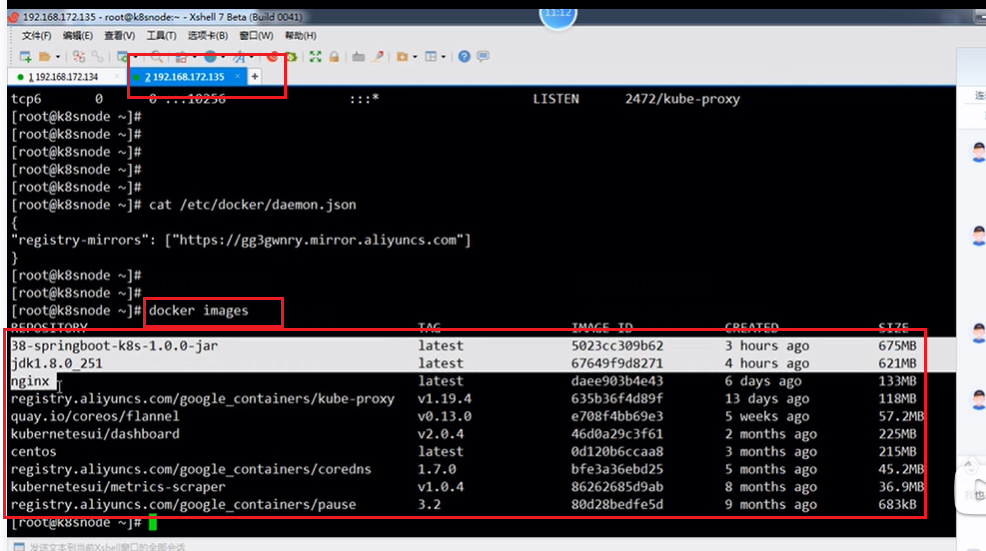Expand the layout icon dropdown arrow
This screenshot has width=986, height=551.
pos(443,57)
